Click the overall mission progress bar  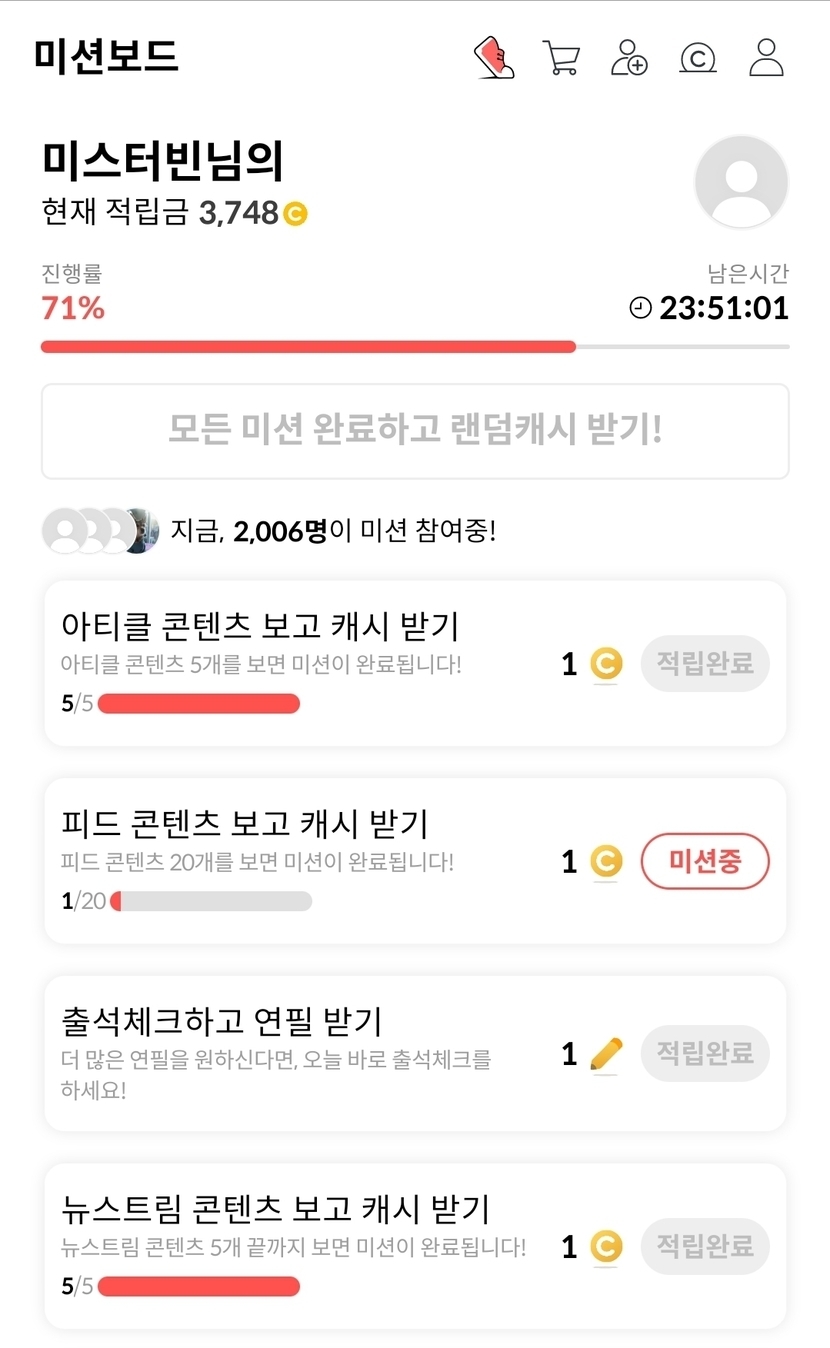point(415,347)
